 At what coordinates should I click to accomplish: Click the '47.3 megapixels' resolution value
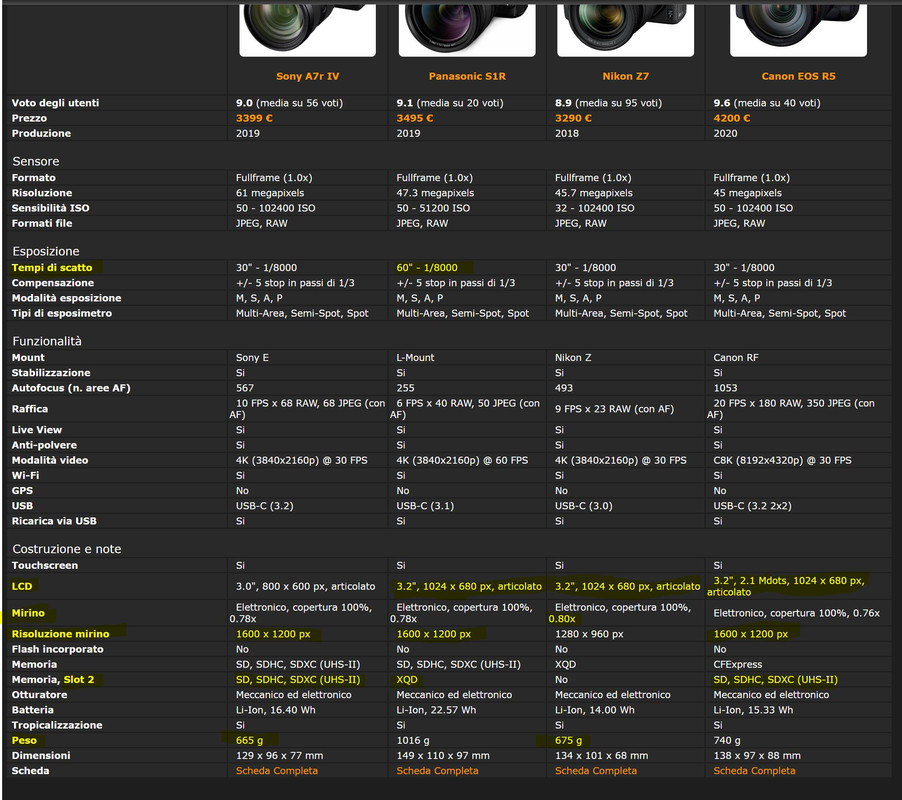[435, 193]
